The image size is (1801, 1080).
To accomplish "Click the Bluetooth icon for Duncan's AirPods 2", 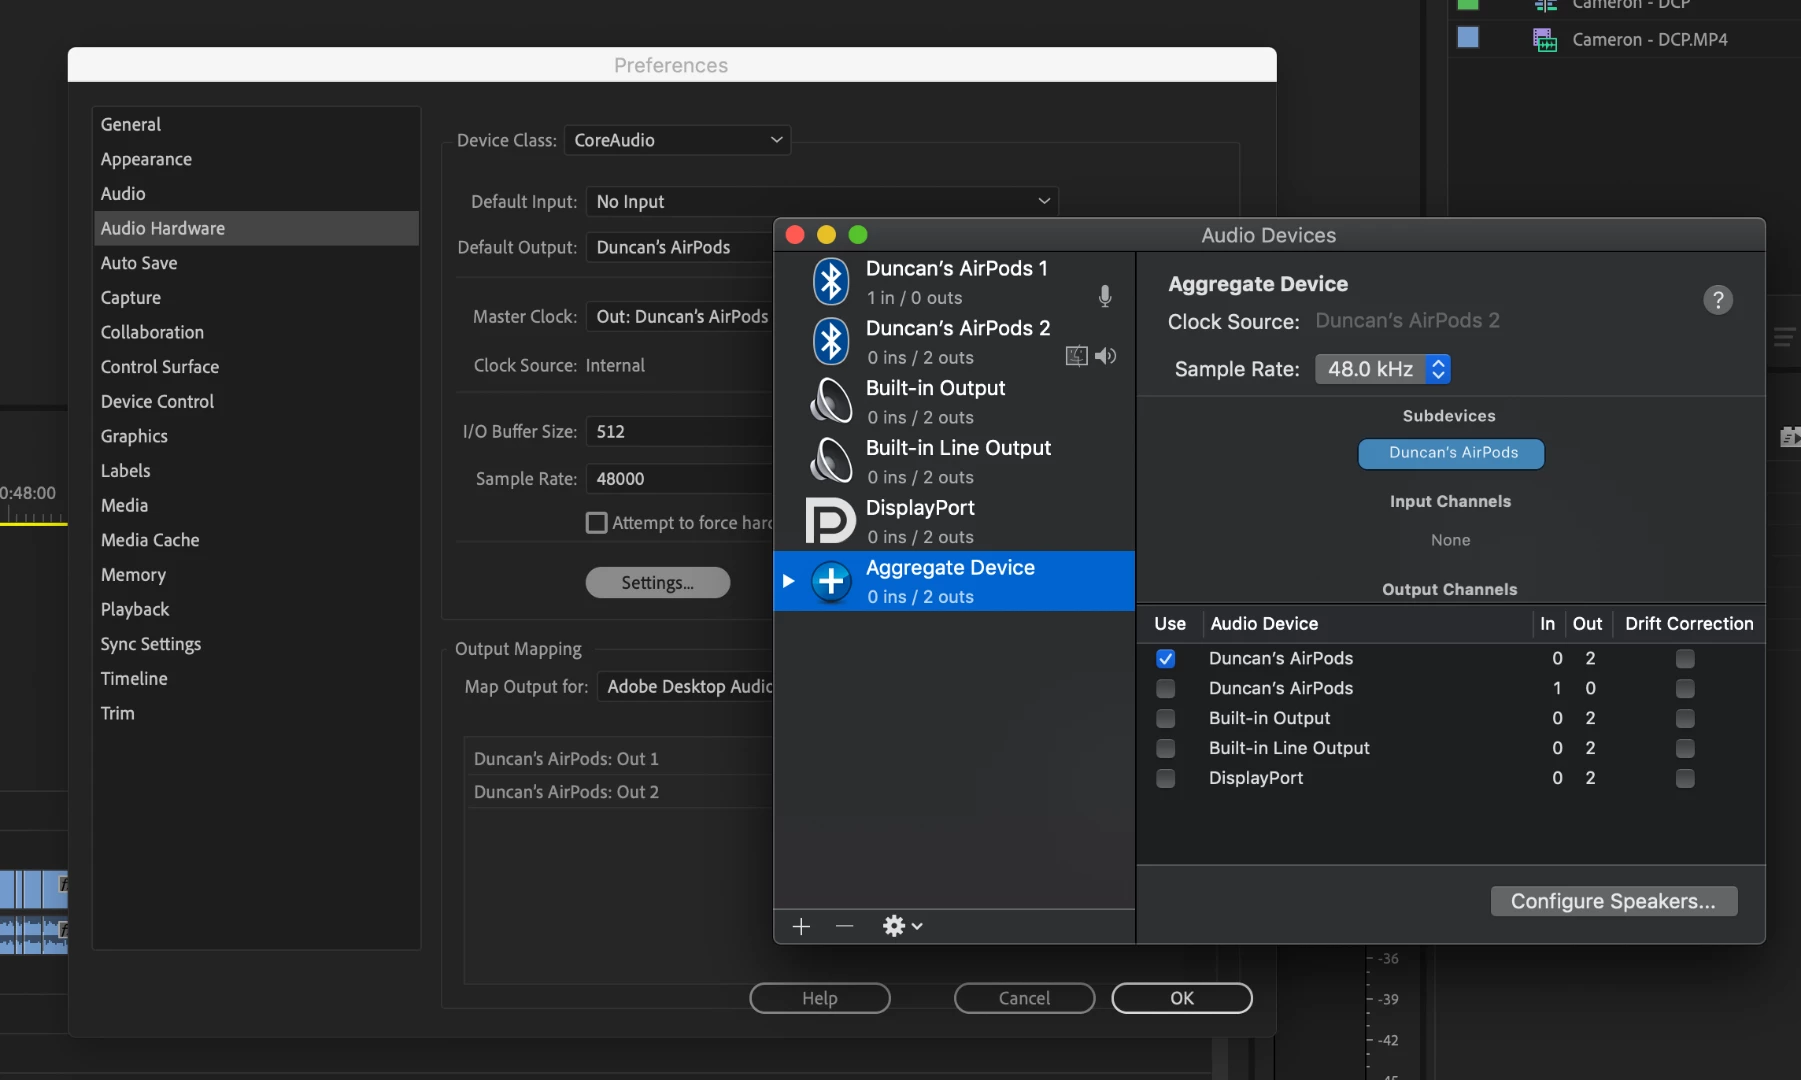I will click(x=831, y=342).
